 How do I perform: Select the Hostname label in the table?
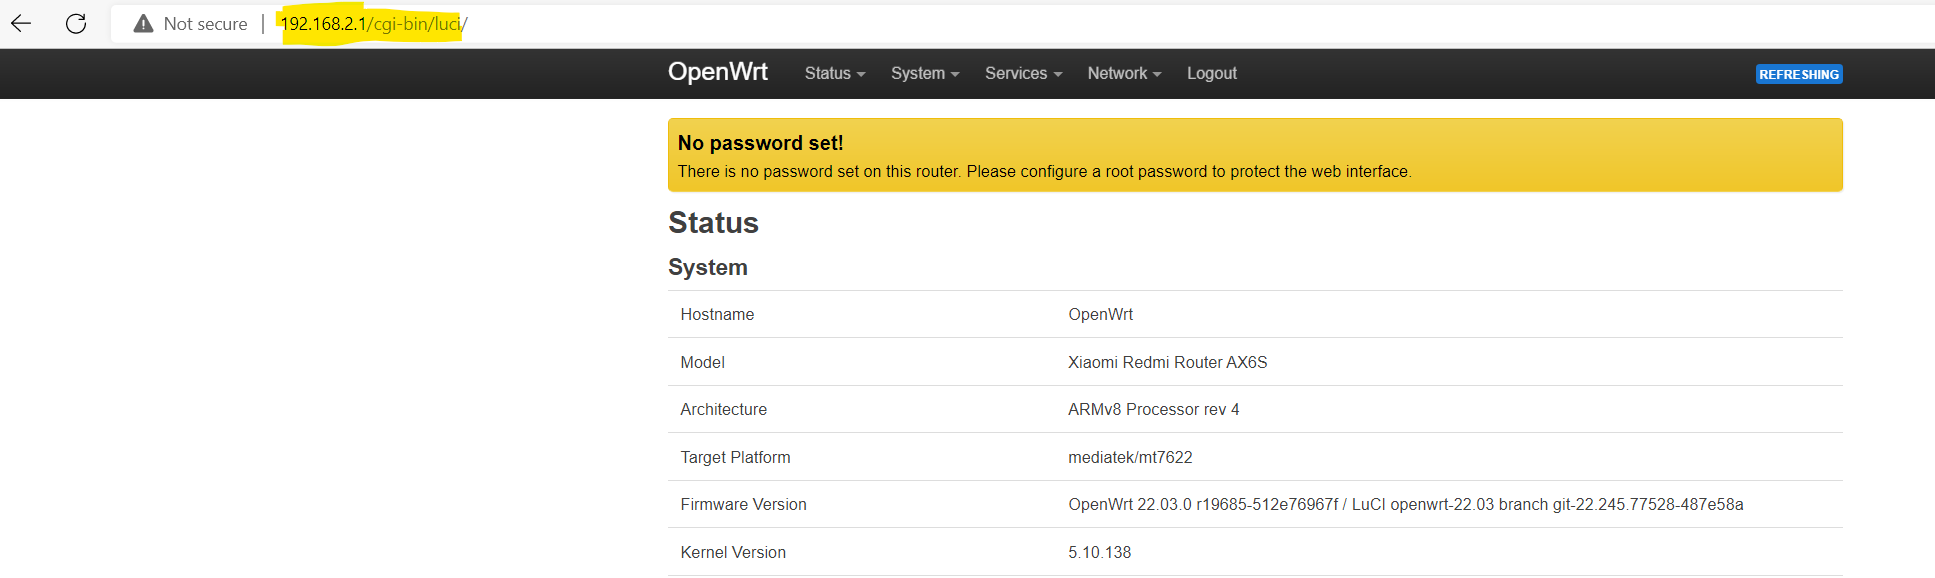tap(717, 314)
